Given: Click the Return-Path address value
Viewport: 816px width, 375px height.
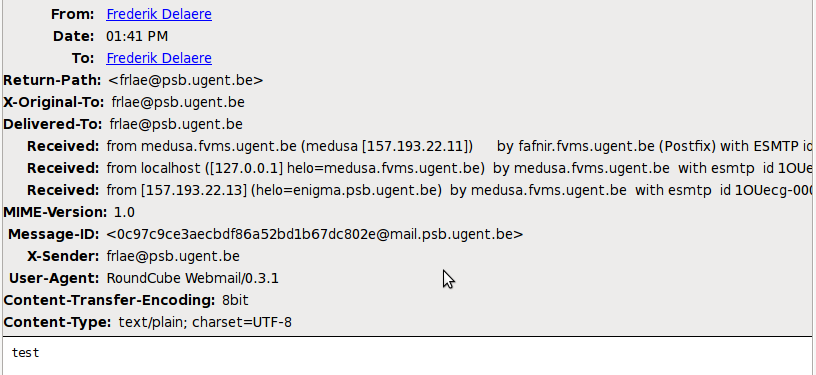Looking at the screenshot, I should tap(186, 80).
